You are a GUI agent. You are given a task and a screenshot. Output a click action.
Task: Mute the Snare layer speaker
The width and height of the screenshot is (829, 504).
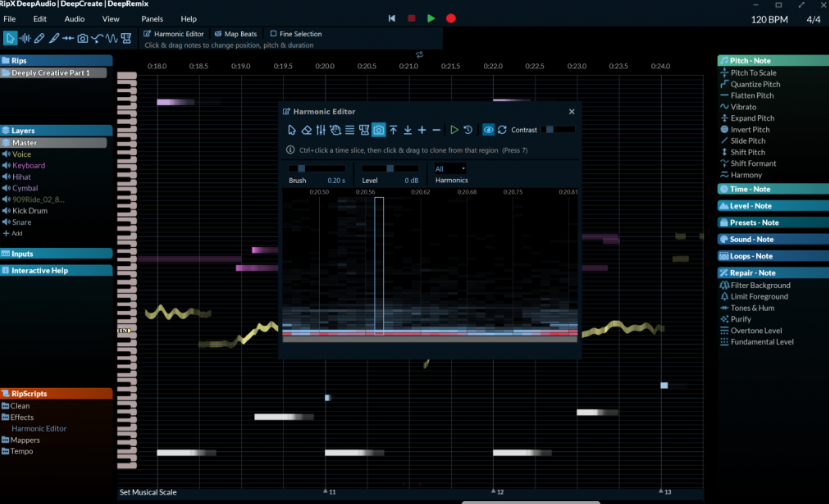click(6, 222)
